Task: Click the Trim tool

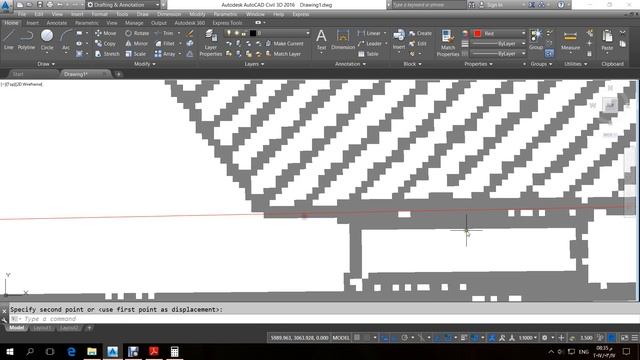Action: point(164,33)
